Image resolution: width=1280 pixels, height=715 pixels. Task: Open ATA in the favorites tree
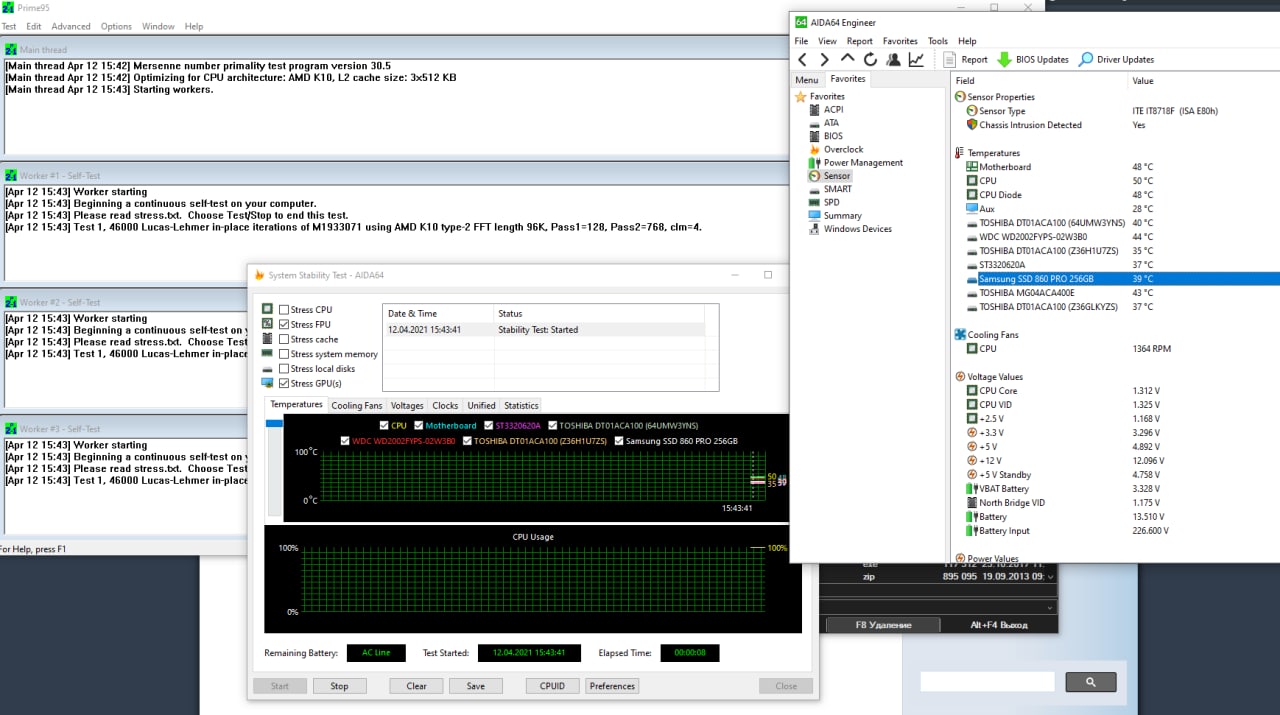(831, 123)
